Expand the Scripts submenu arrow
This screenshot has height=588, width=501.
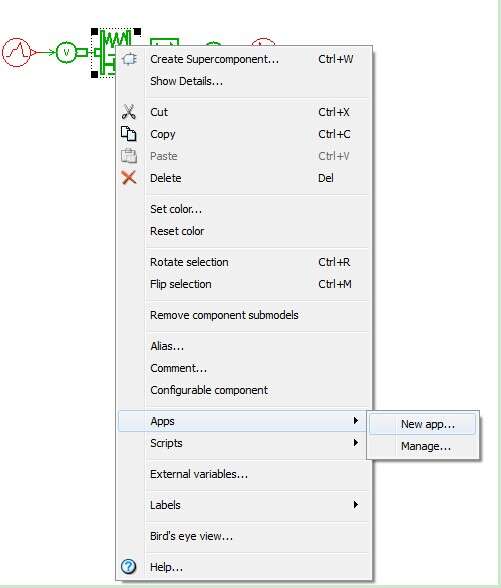(356, 443)
